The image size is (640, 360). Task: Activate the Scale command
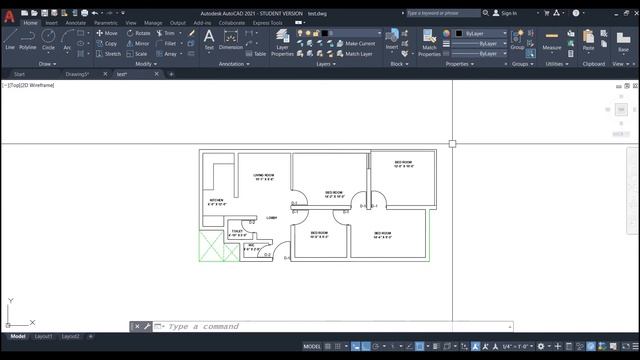137,53
